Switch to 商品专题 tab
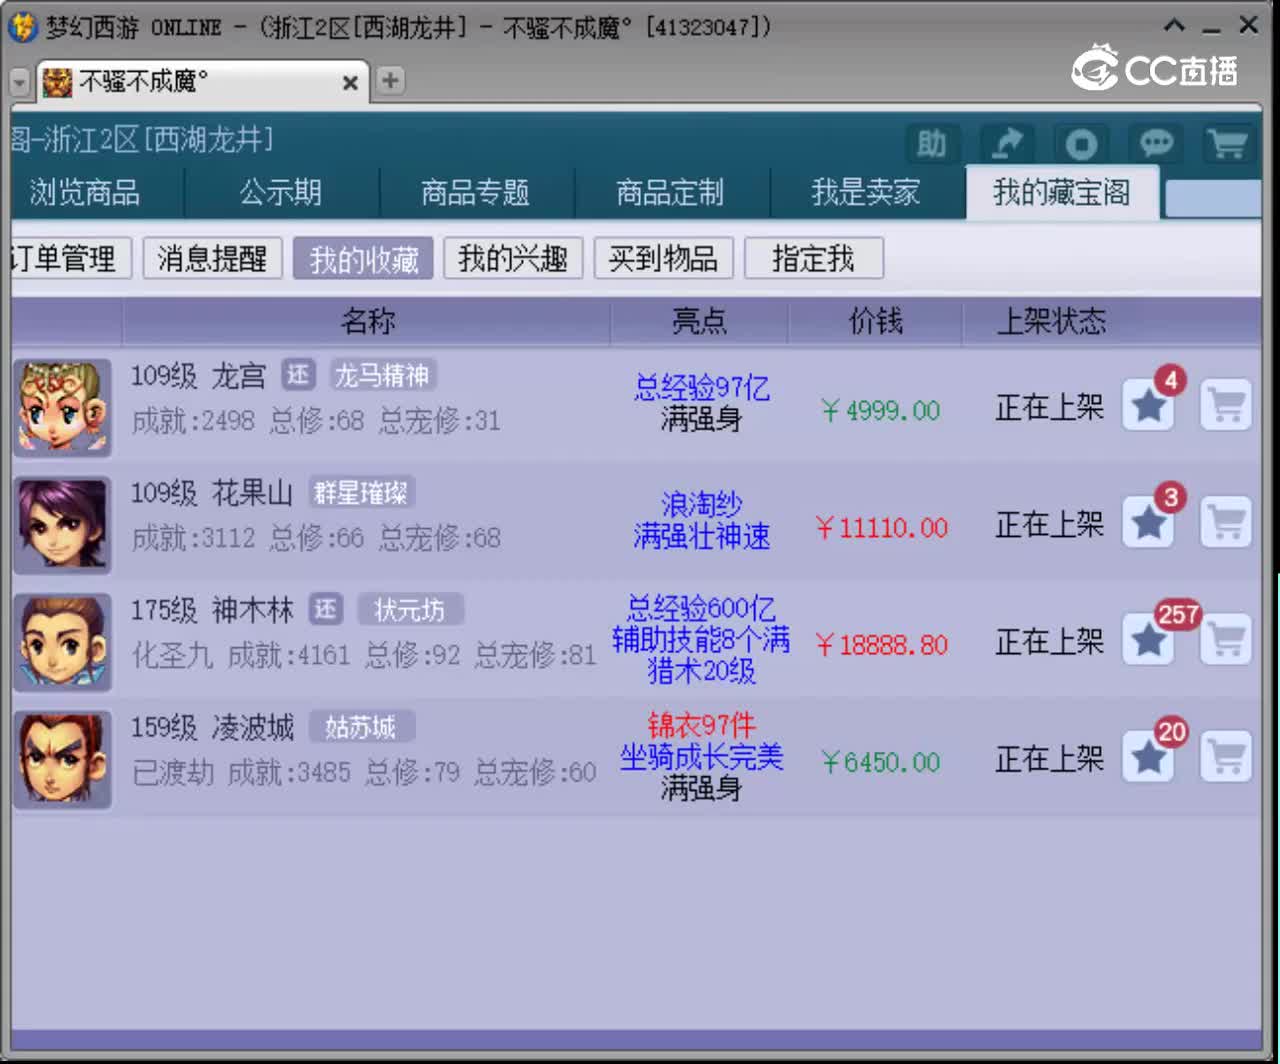The image size is (1280, 1064). [x=475, y=192]
